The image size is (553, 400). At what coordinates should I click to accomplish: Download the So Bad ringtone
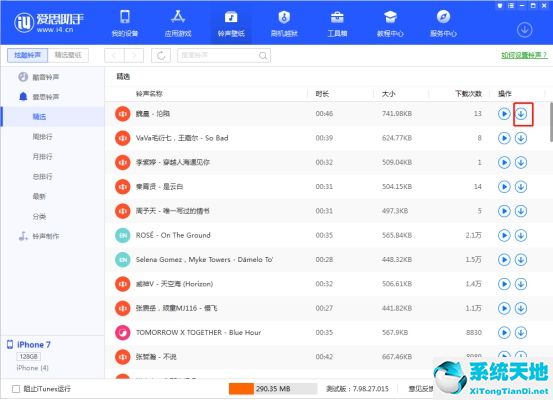click(x=521, y=138)
